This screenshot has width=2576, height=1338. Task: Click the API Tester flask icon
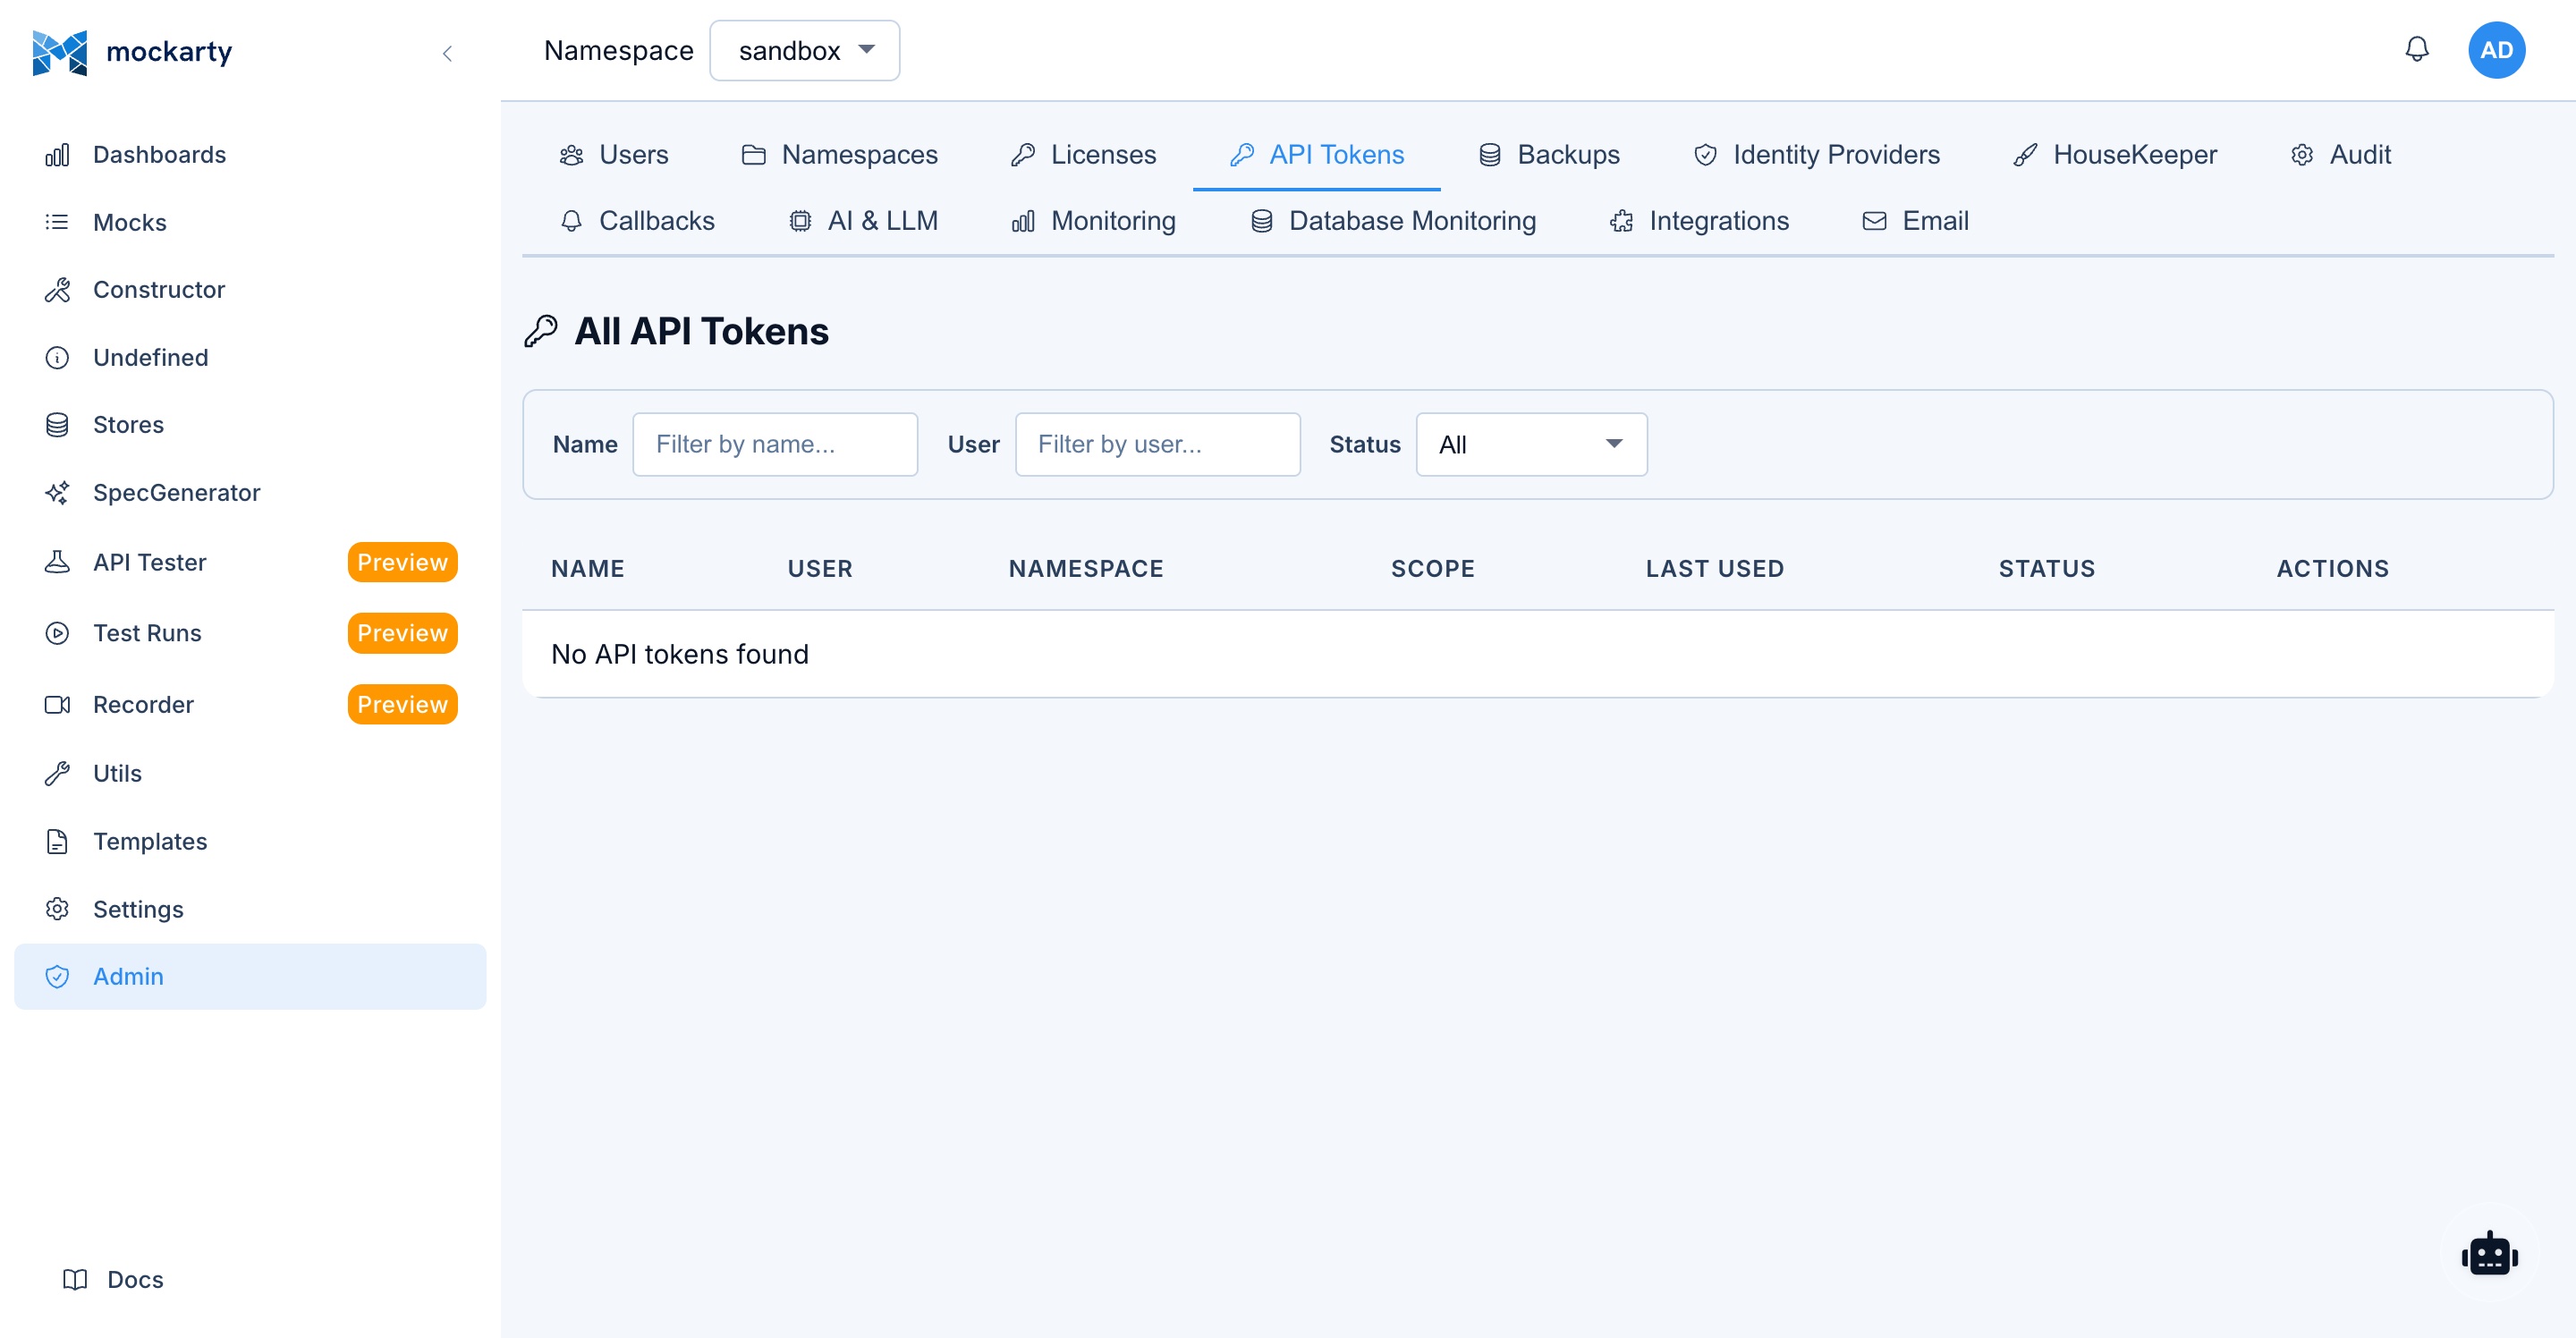[x=57, y=562]
